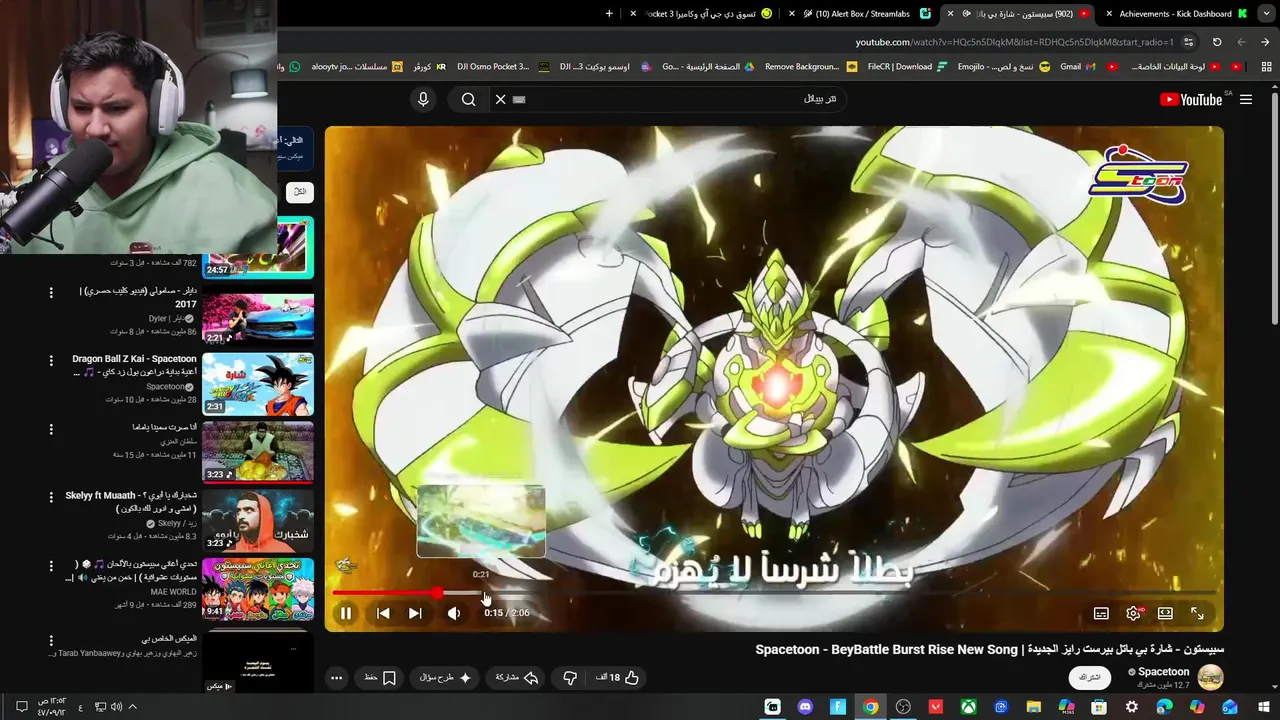Go back in Chrome

[x=1265, y=42]
